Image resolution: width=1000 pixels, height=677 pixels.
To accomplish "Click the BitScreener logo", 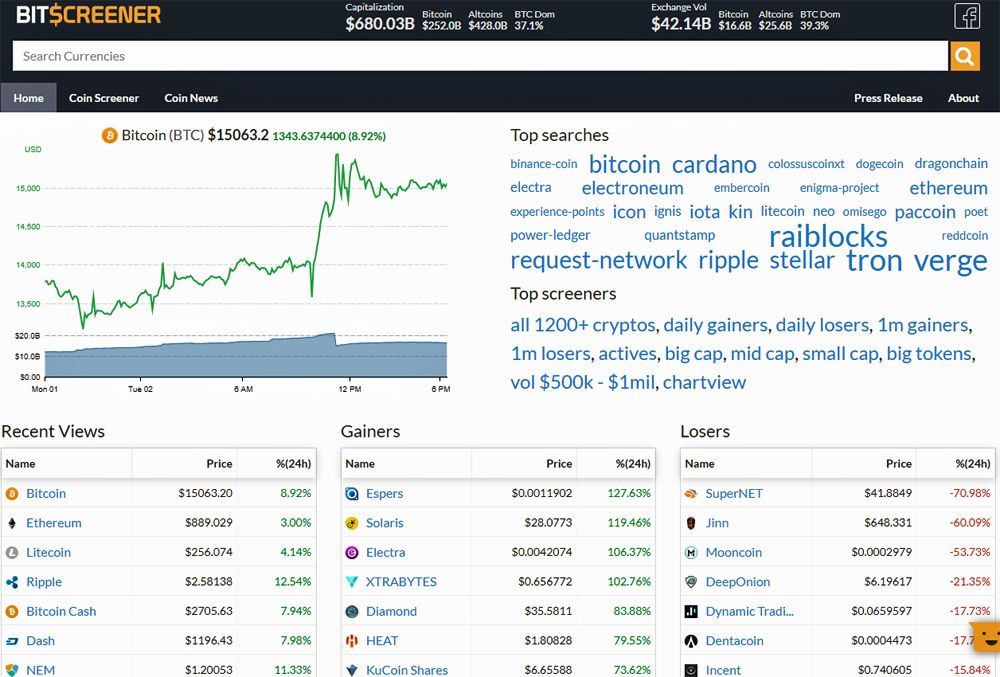I will coord(89,15).
